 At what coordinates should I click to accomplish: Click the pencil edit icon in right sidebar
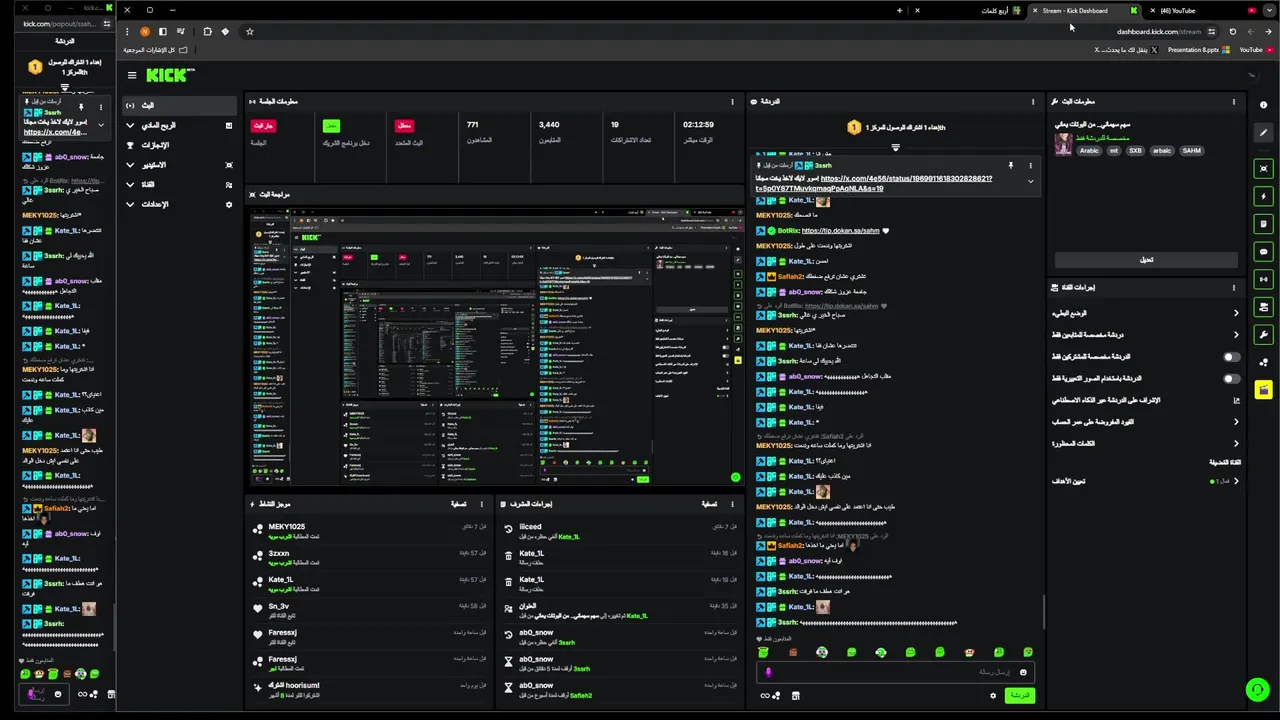[1264, 133]
